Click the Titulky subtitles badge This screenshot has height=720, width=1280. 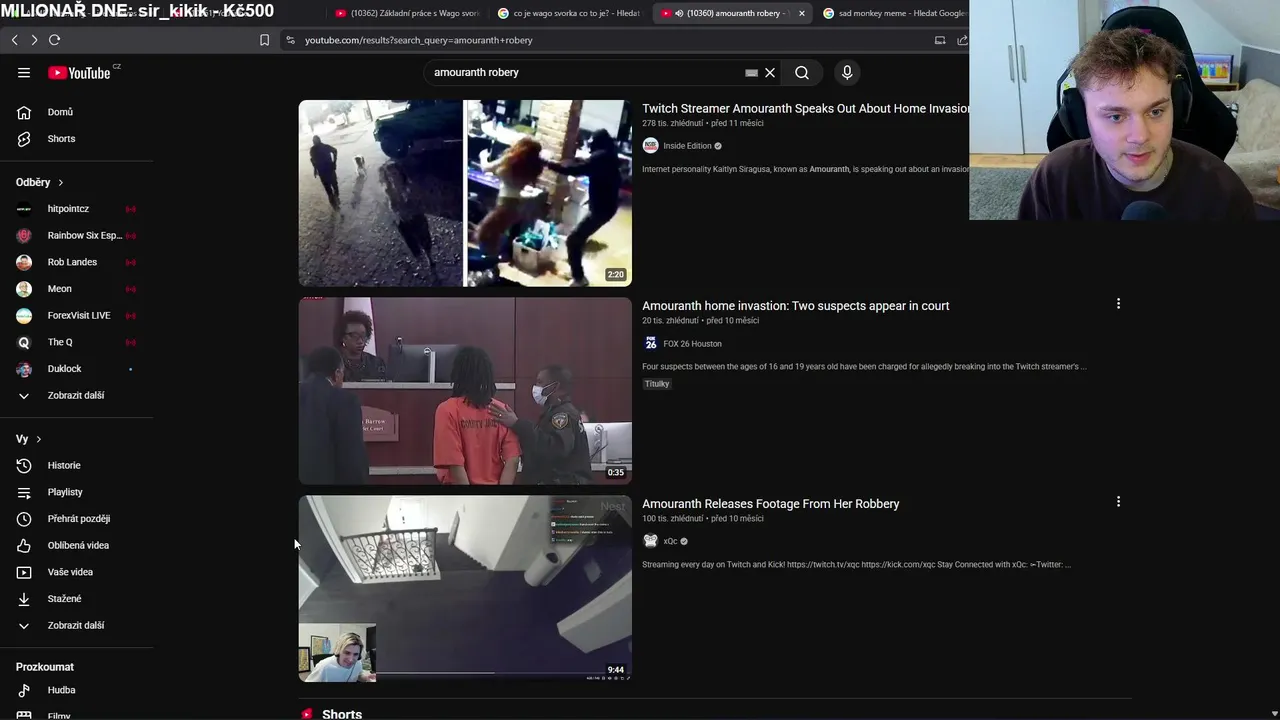[657, 384]
